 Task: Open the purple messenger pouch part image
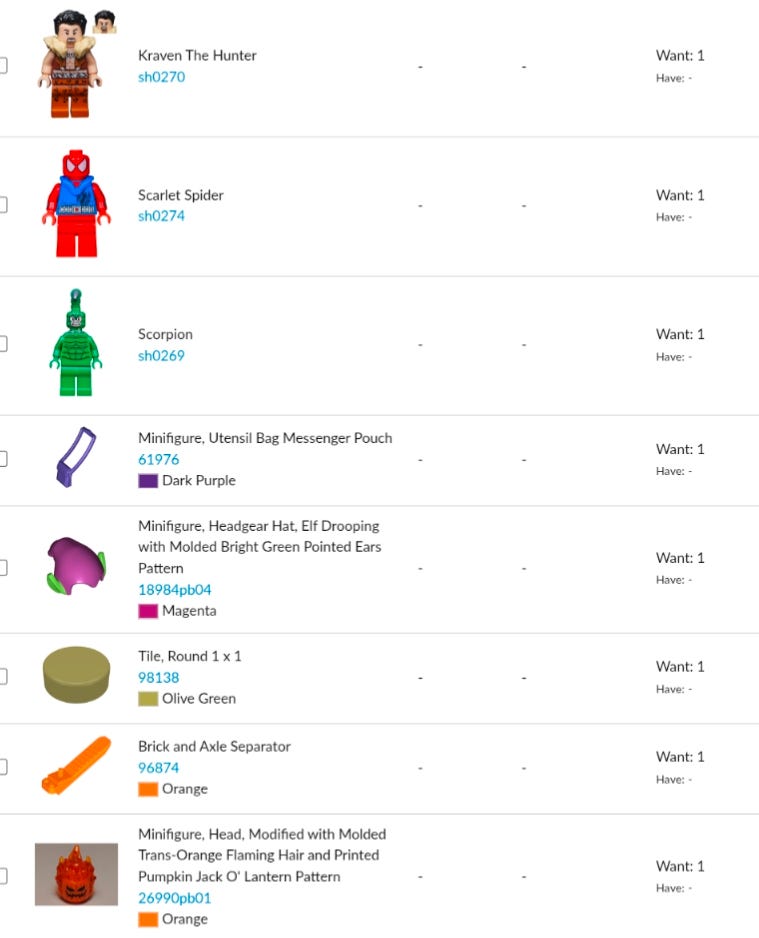tap(76, 458)
